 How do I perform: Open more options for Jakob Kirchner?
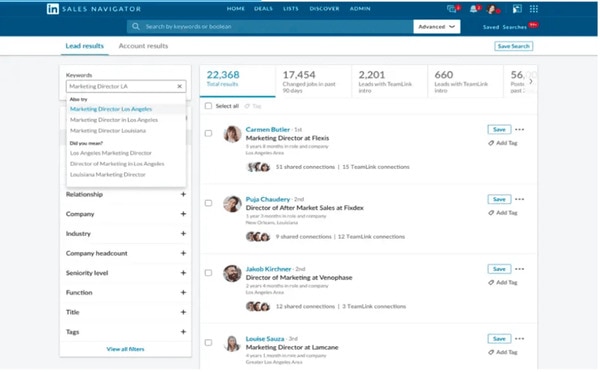click(x=519, y=269)
